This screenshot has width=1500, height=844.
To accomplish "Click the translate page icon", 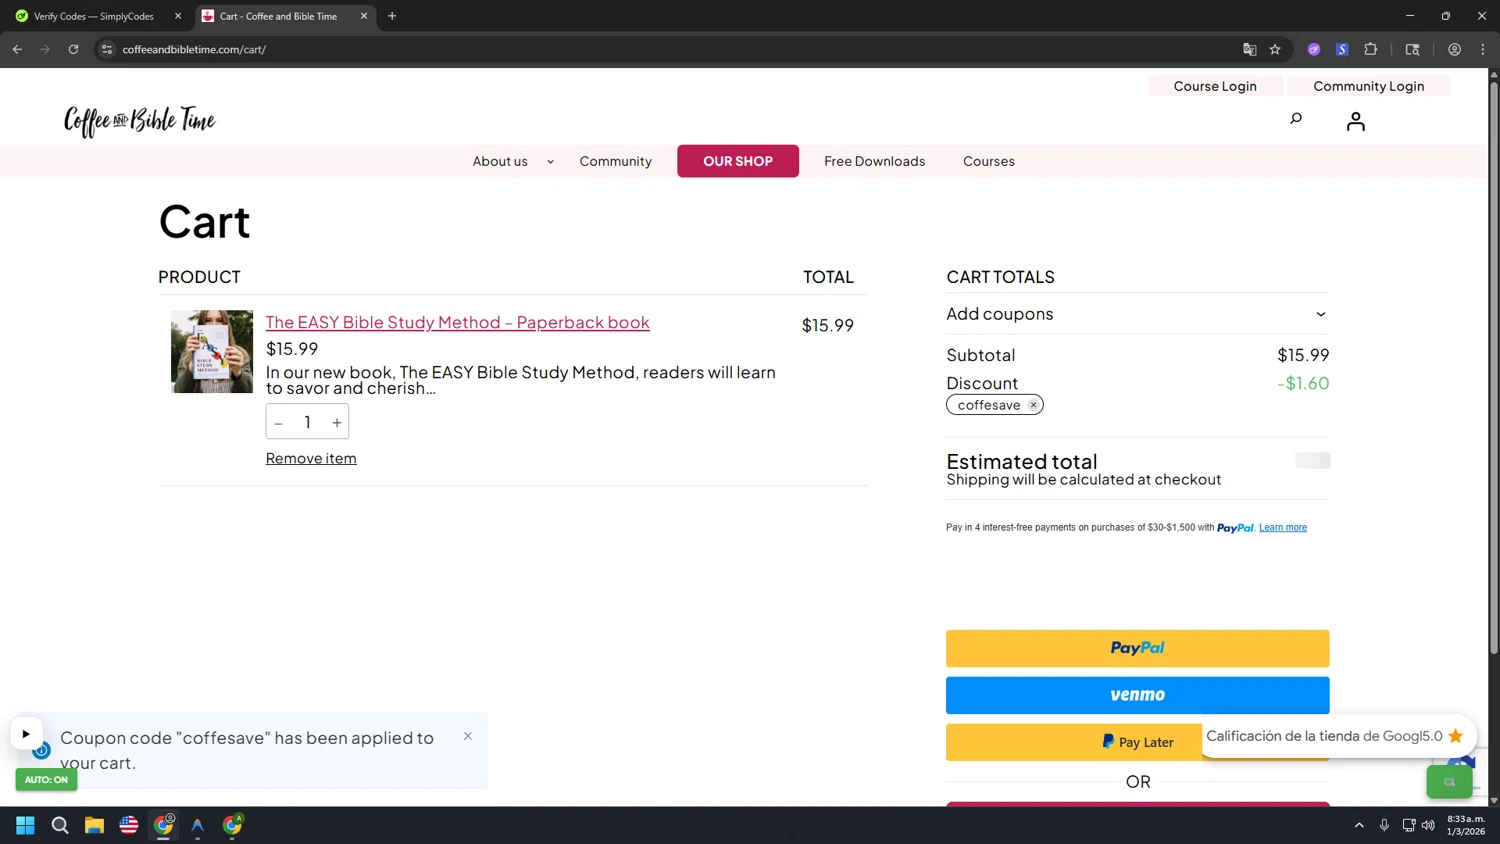I will 1249,49.
